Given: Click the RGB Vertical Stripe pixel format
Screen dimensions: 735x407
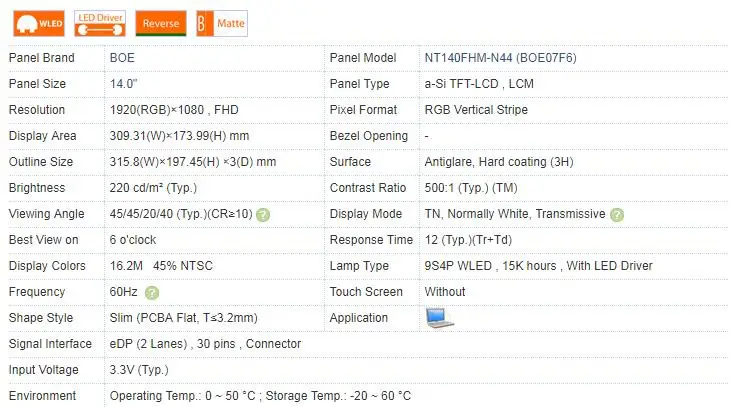Looking at the screenshot, I should point(476,110).
